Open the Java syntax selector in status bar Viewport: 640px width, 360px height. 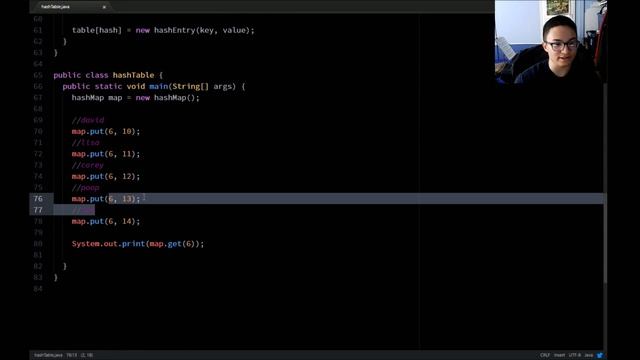[589, 355]
